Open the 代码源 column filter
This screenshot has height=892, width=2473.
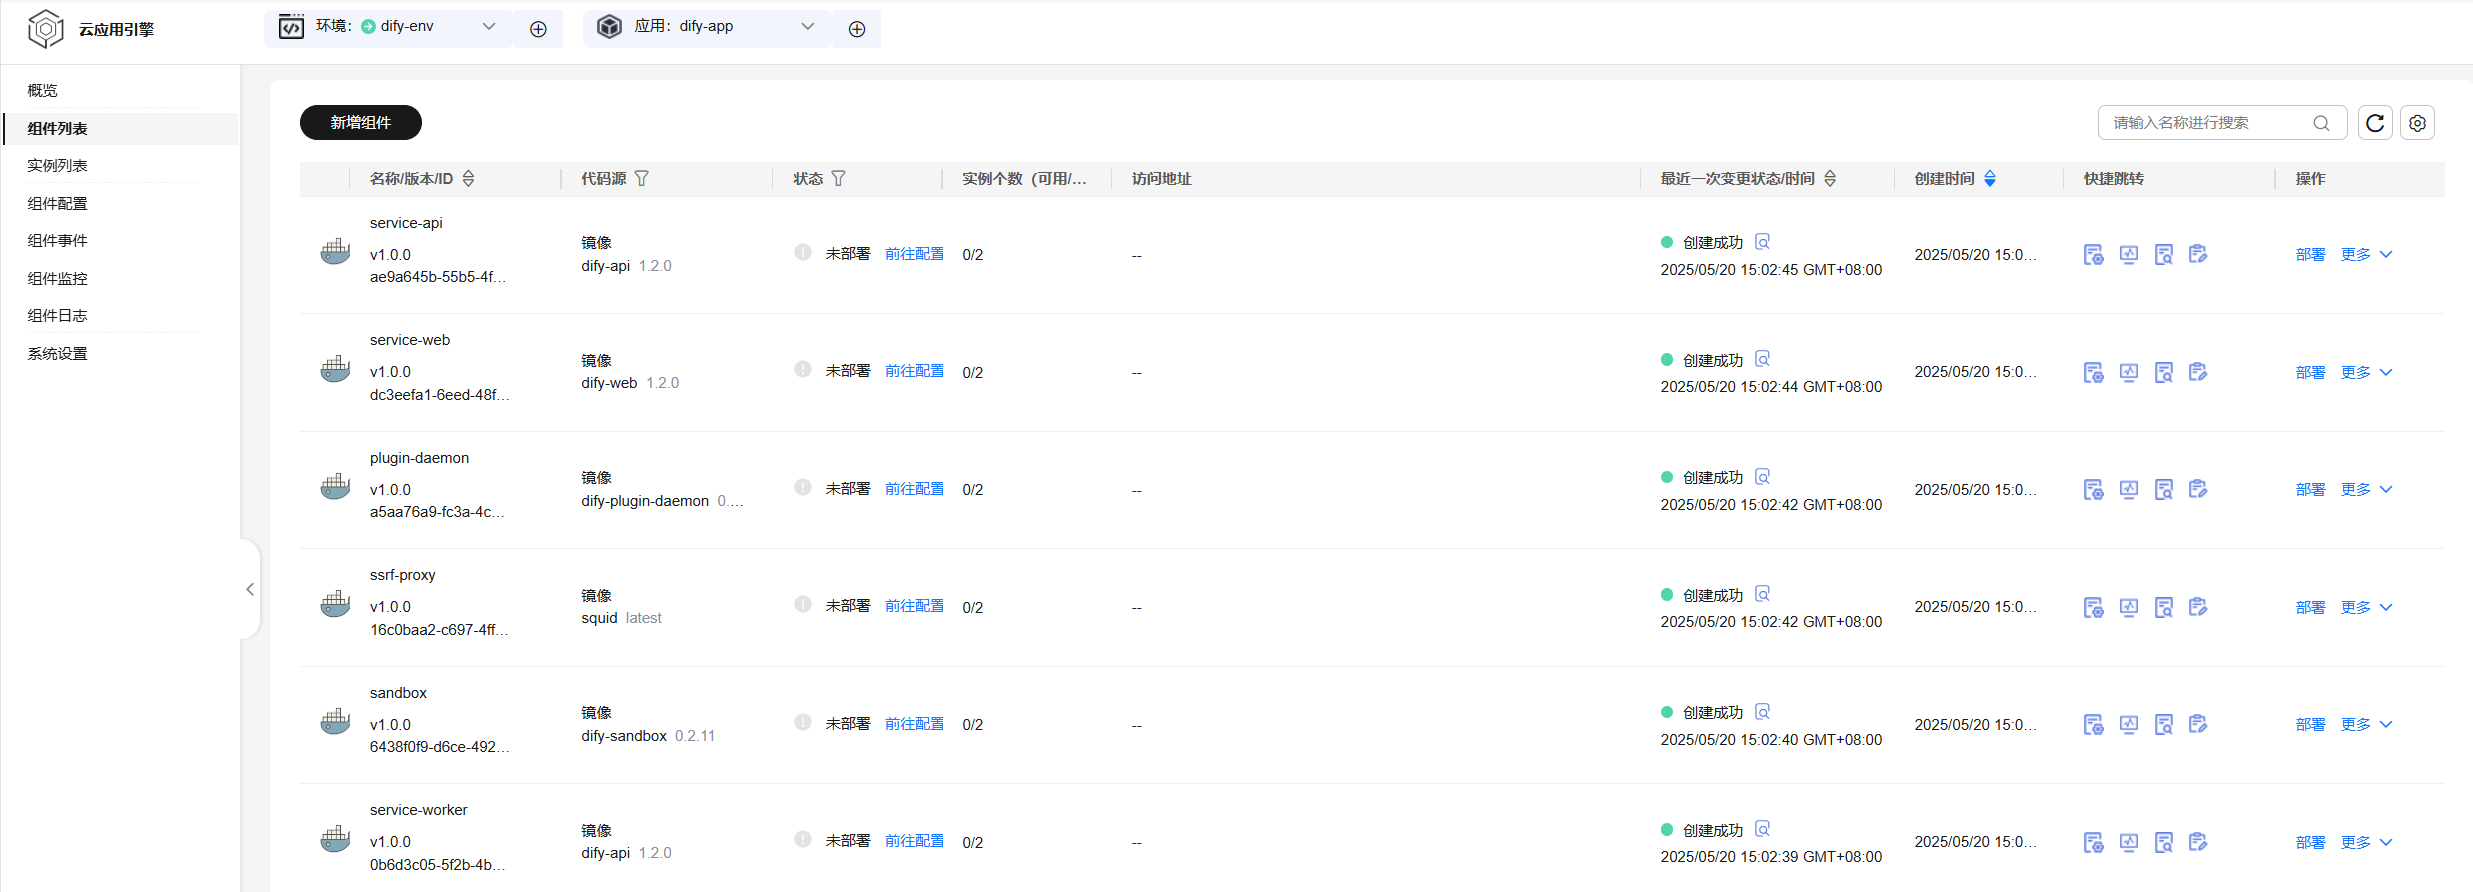pyautogui.click(x=642, y=179)
